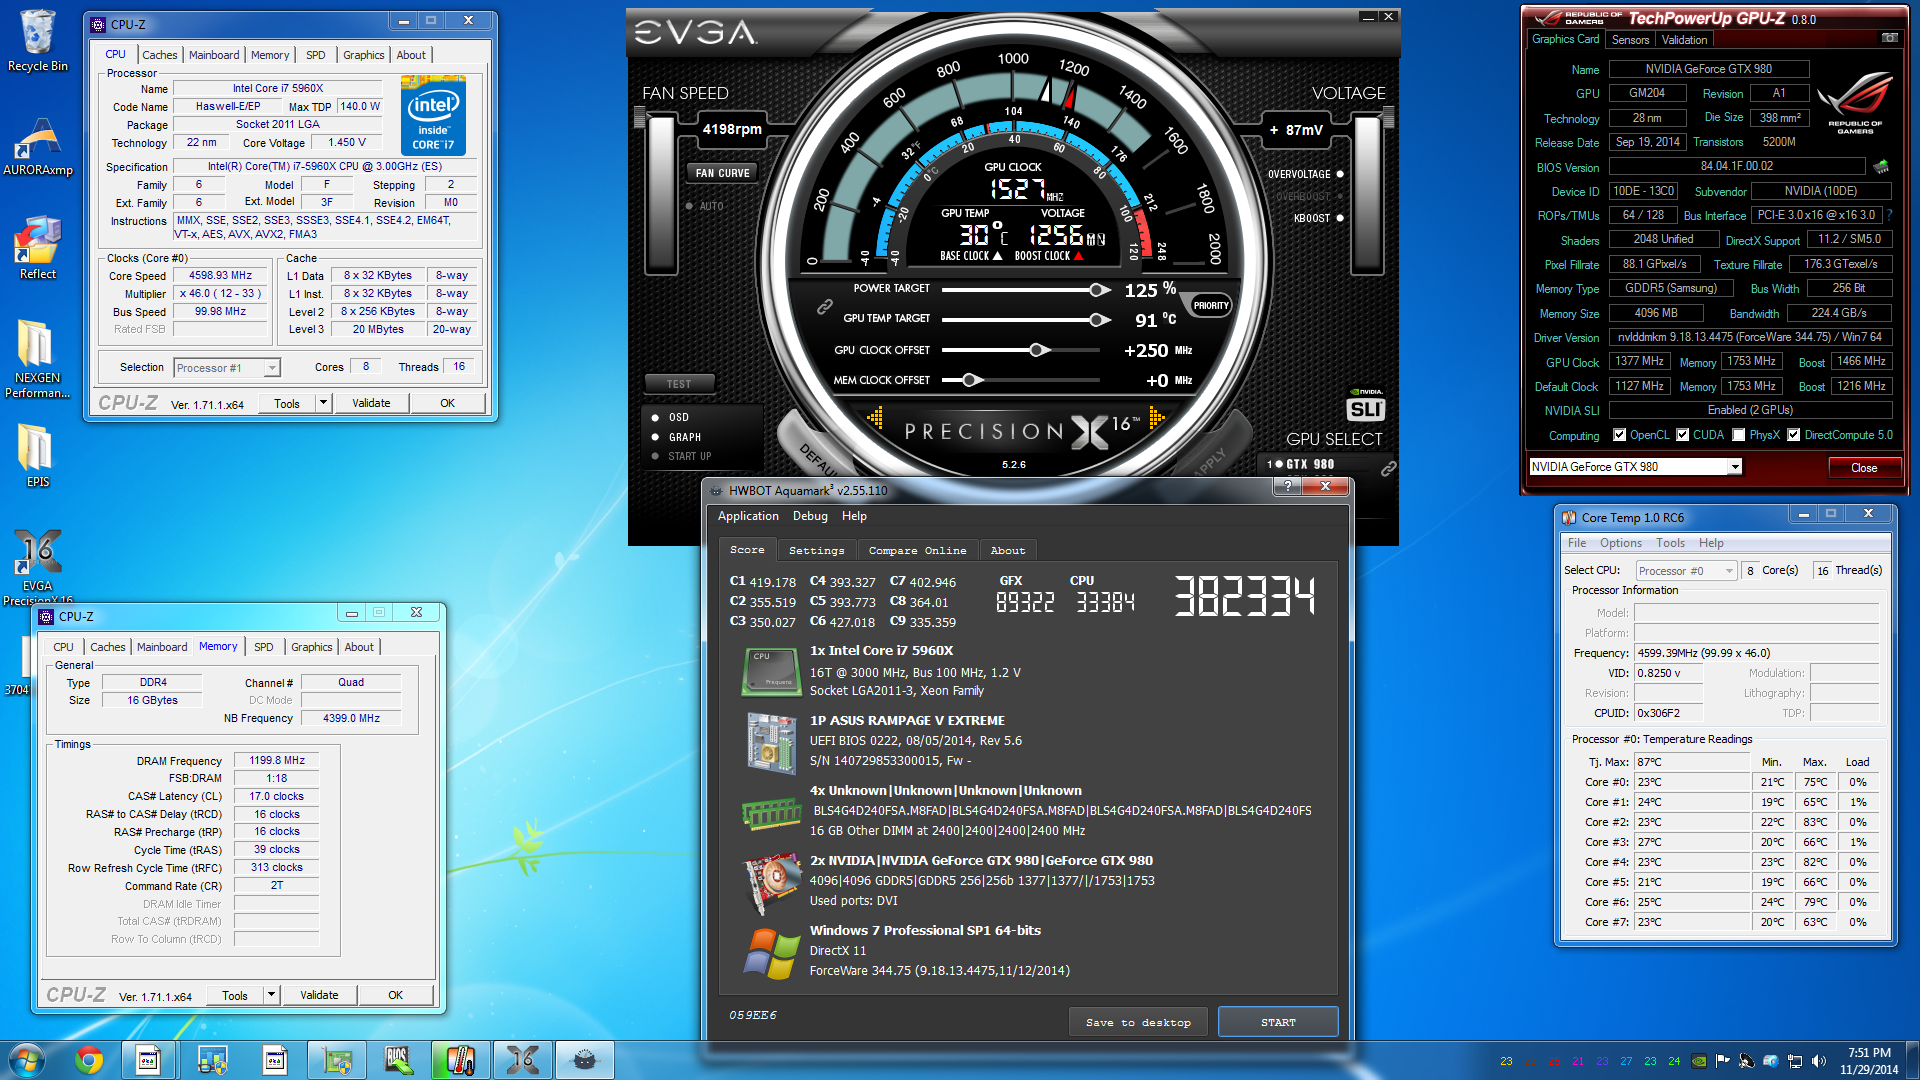The height and width of the screenshot is (1080, 1920).
Task: Open Caches tab in top CPU-Z
Action: click(159, 55)
